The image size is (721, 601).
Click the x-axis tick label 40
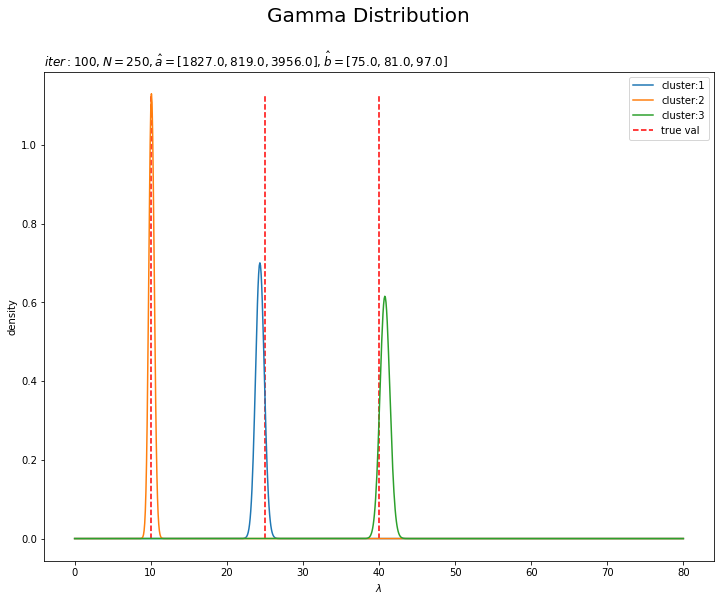379,572
